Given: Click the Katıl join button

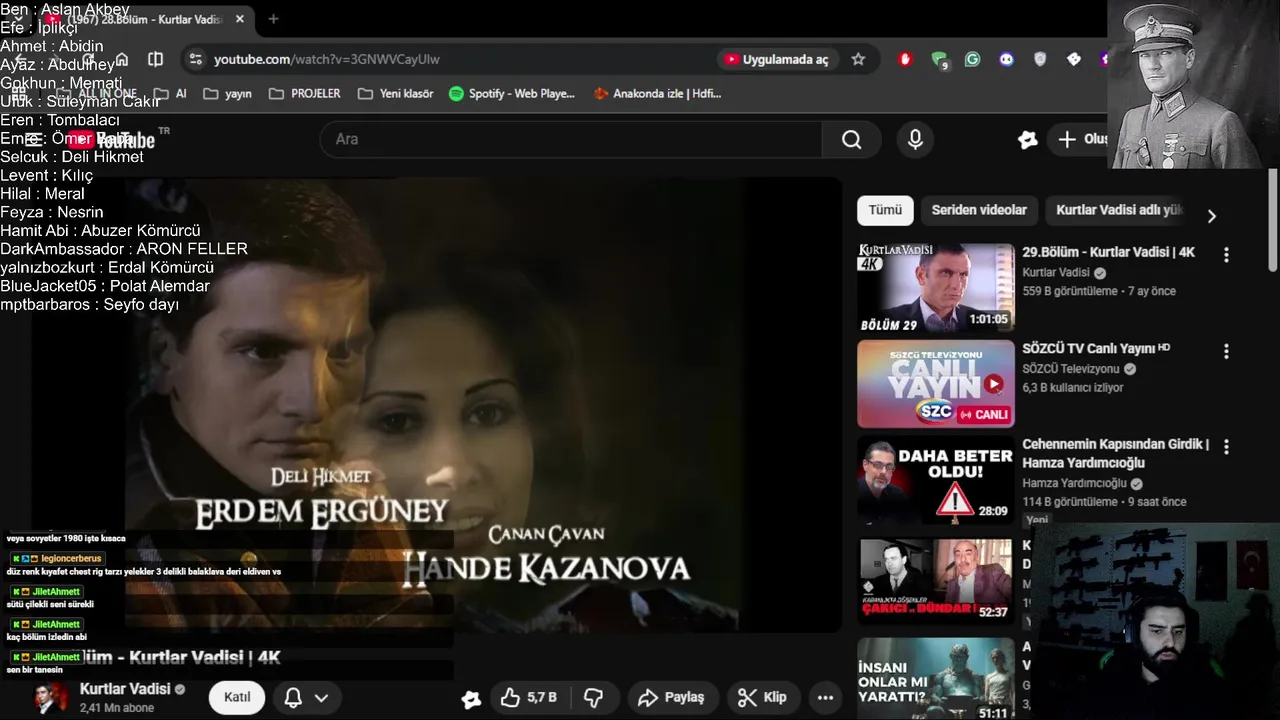Looking at the screenshot, I should pos(237,697).
